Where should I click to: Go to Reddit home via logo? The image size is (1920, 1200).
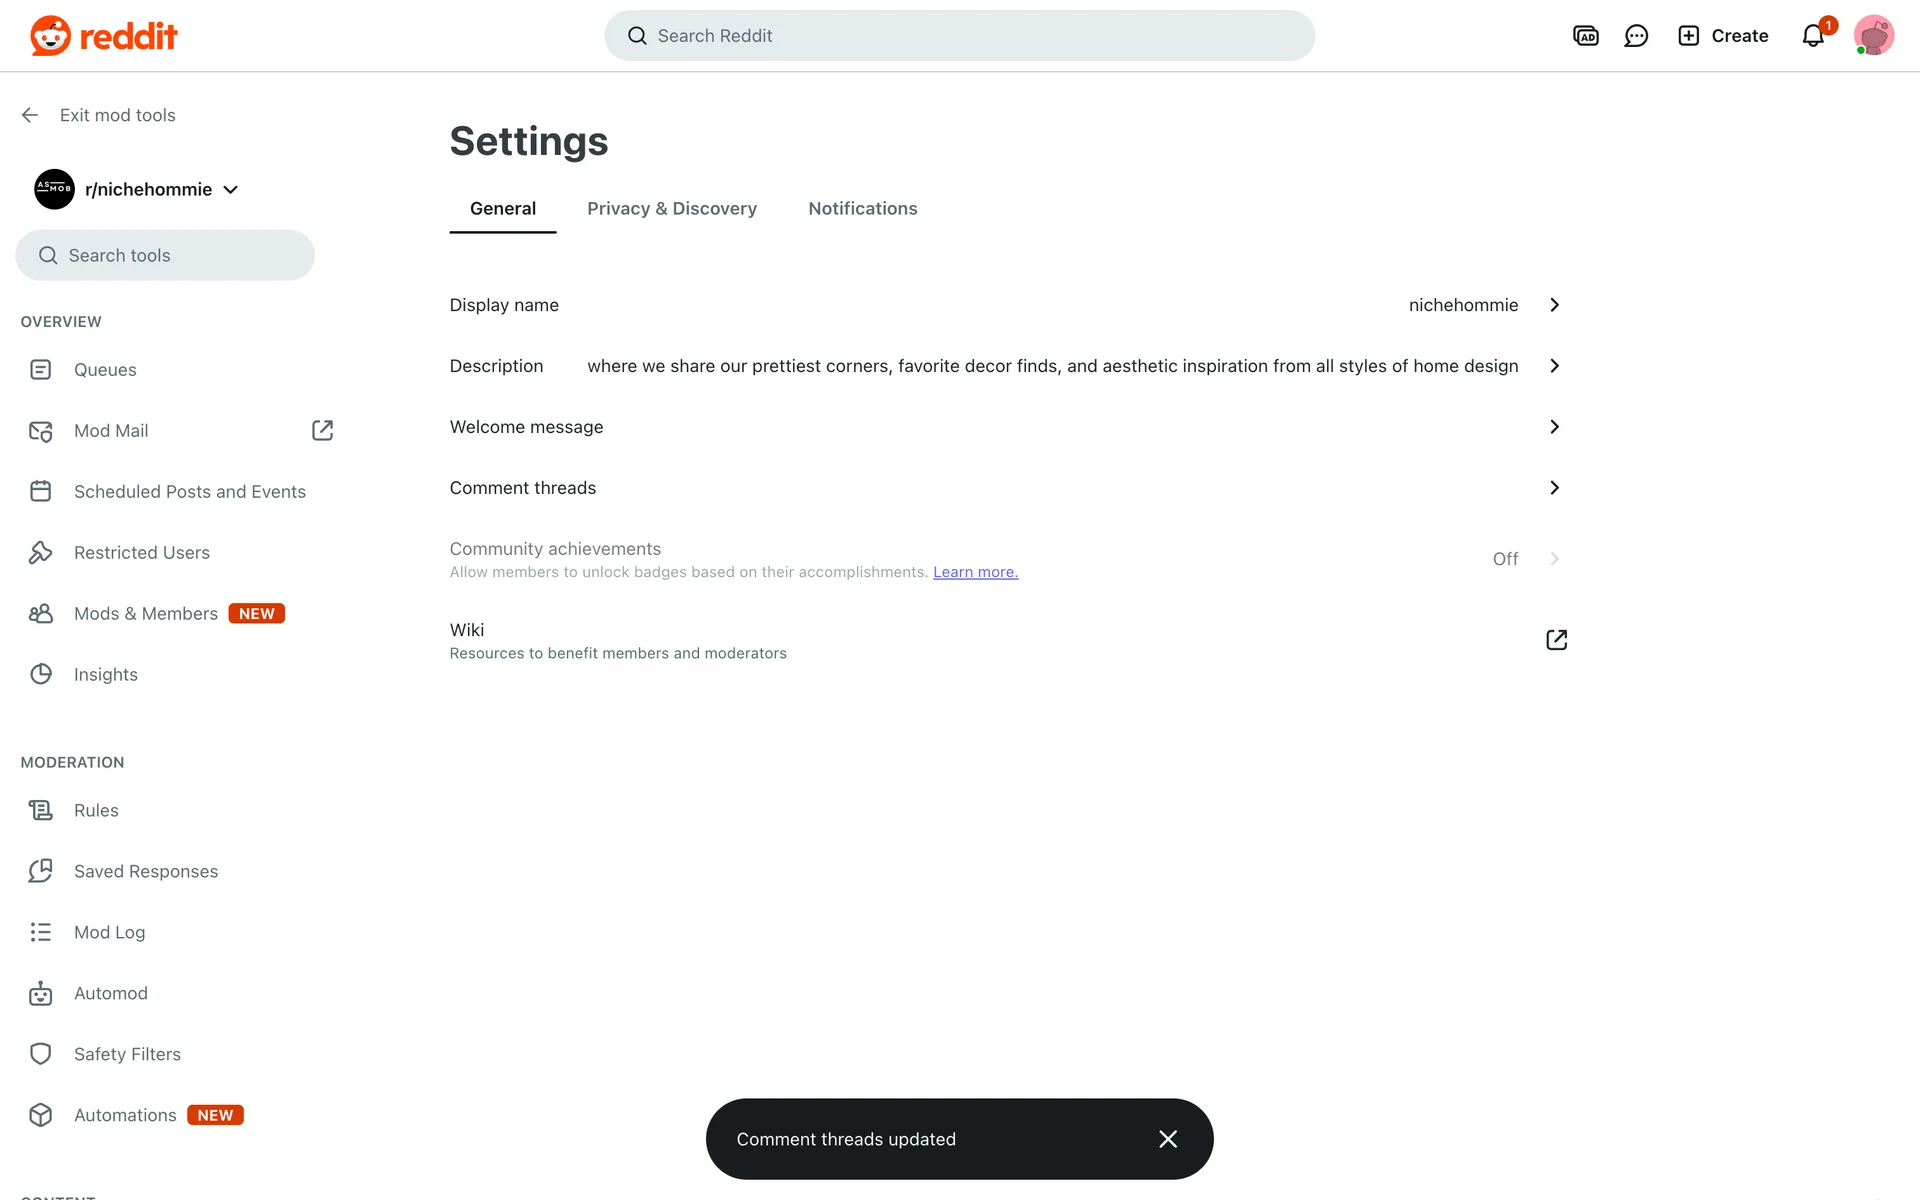click(103, 36)
